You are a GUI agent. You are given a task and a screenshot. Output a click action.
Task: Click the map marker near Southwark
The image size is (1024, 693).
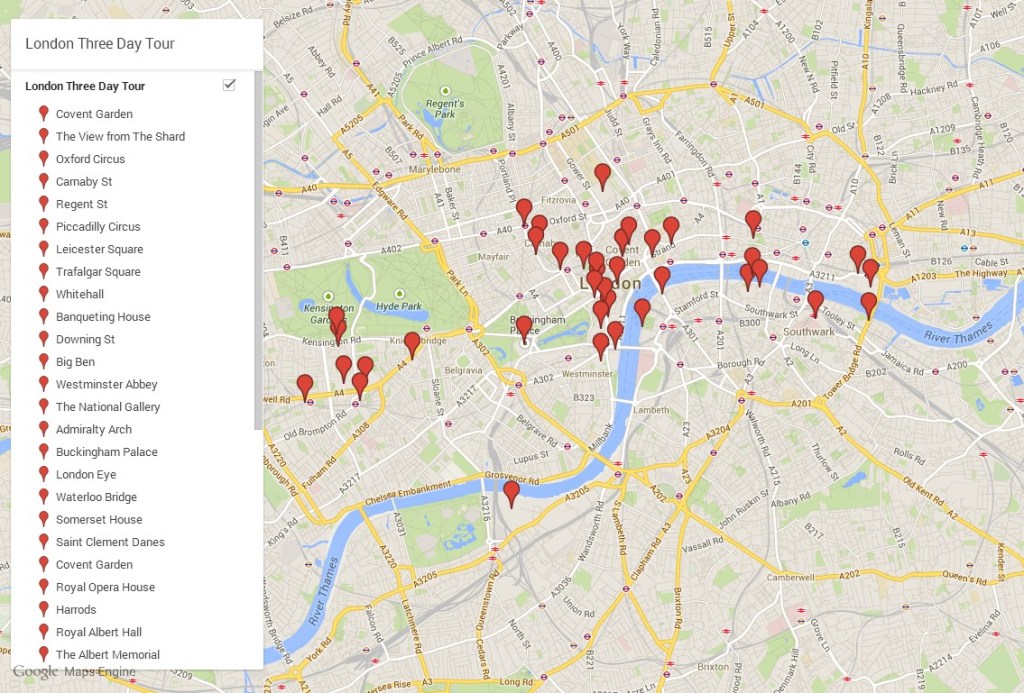click(815, 301)
